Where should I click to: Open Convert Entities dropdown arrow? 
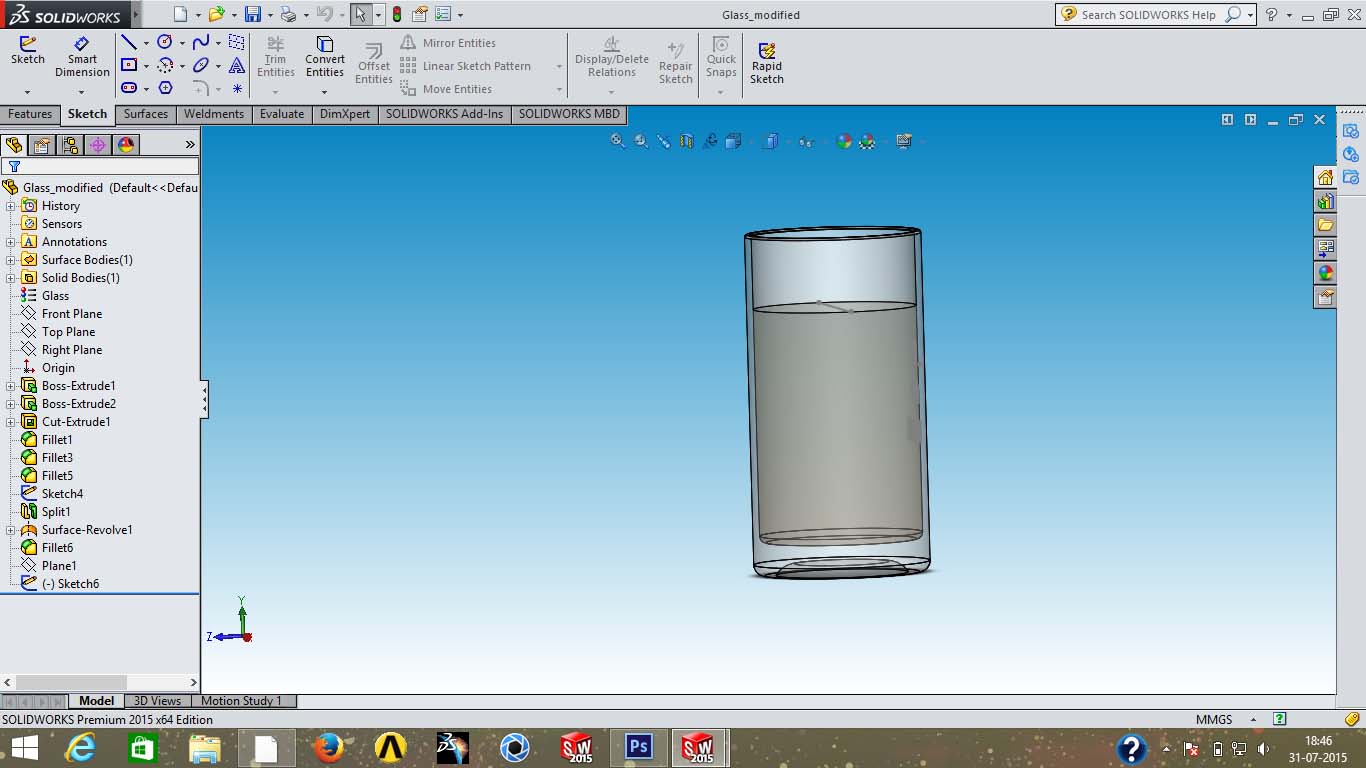coord(325,92)
